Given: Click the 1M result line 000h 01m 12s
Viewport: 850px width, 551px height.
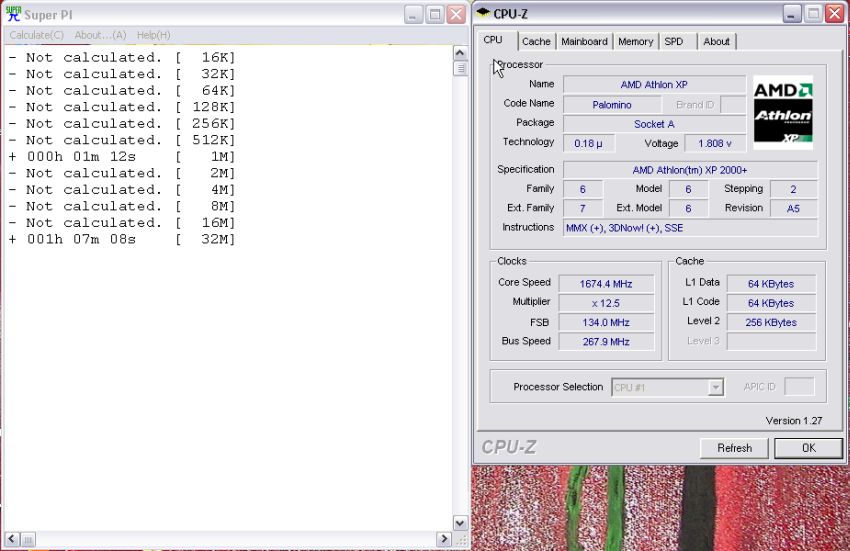Looking at the screenshot, I should (122, 157).
